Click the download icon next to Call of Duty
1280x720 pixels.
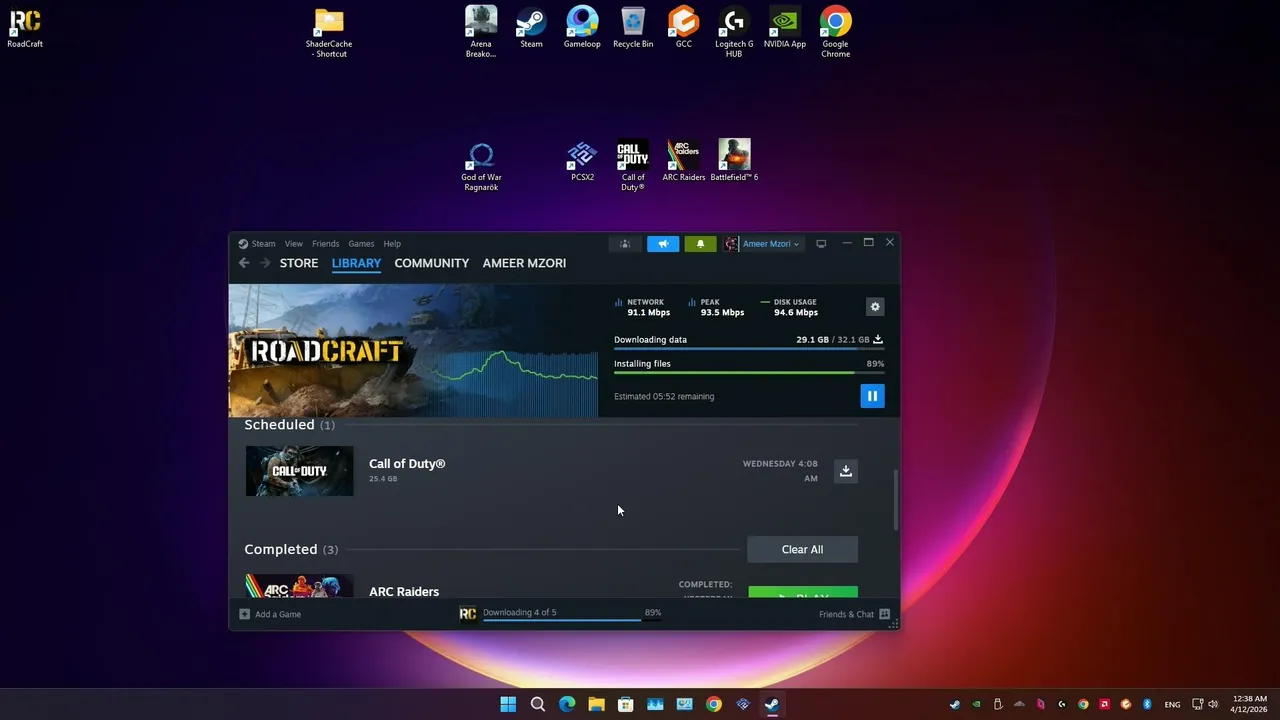coord(846,471)
